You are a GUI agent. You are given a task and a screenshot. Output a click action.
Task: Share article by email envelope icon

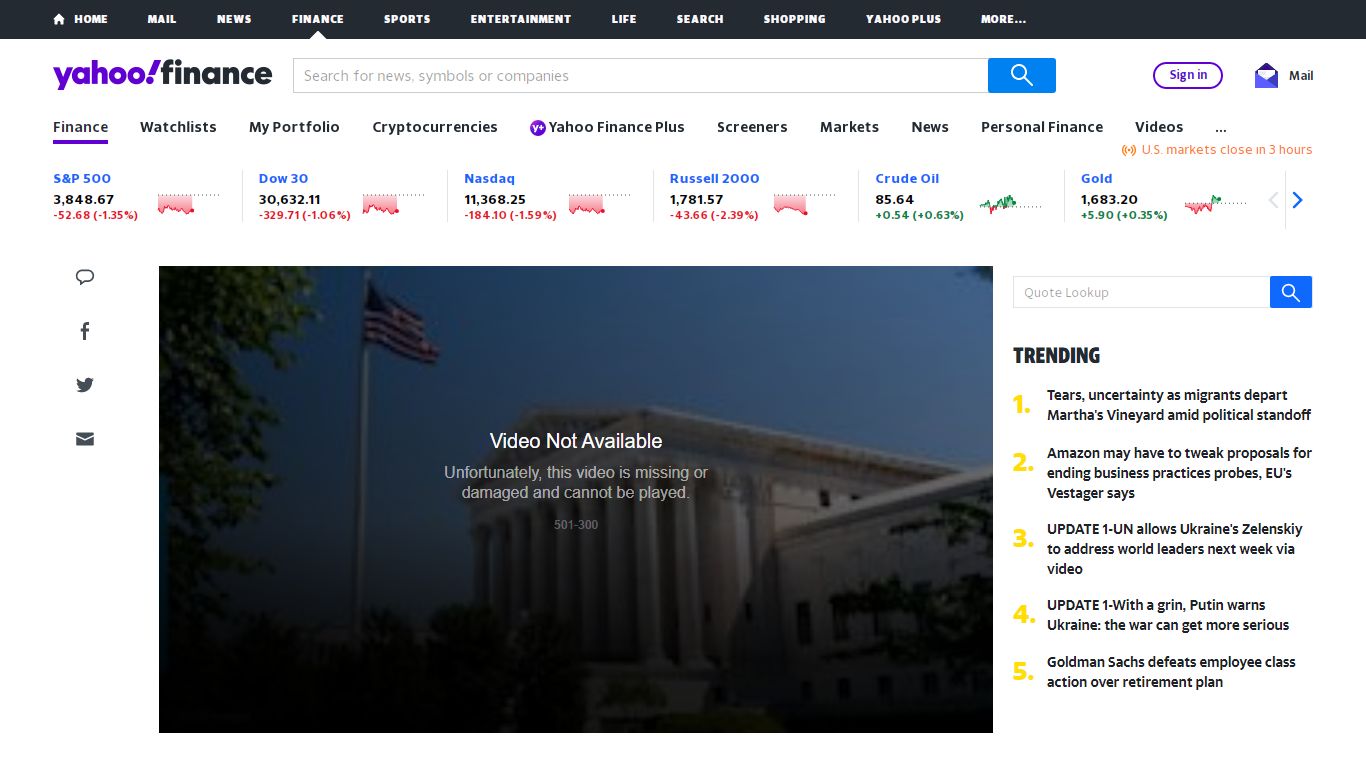pos(85,439)
